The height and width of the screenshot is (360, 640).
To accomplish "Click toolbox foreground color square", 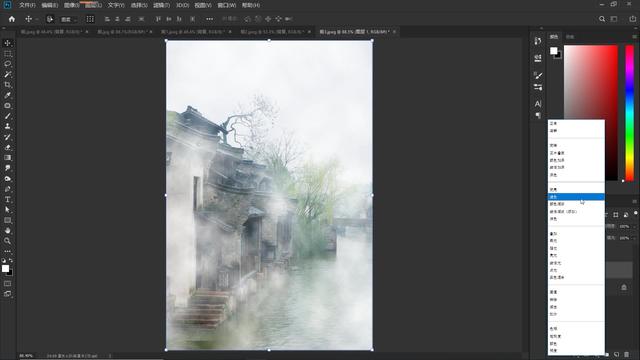I will 5,268.
